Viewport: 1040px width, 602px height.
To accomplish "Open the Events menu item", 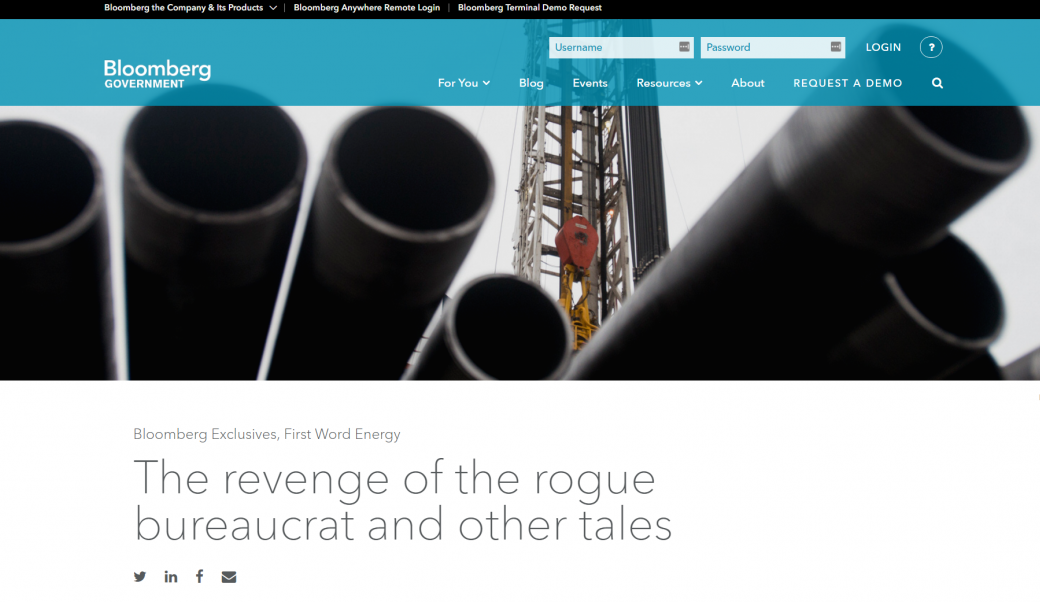I will coord(590,83).
